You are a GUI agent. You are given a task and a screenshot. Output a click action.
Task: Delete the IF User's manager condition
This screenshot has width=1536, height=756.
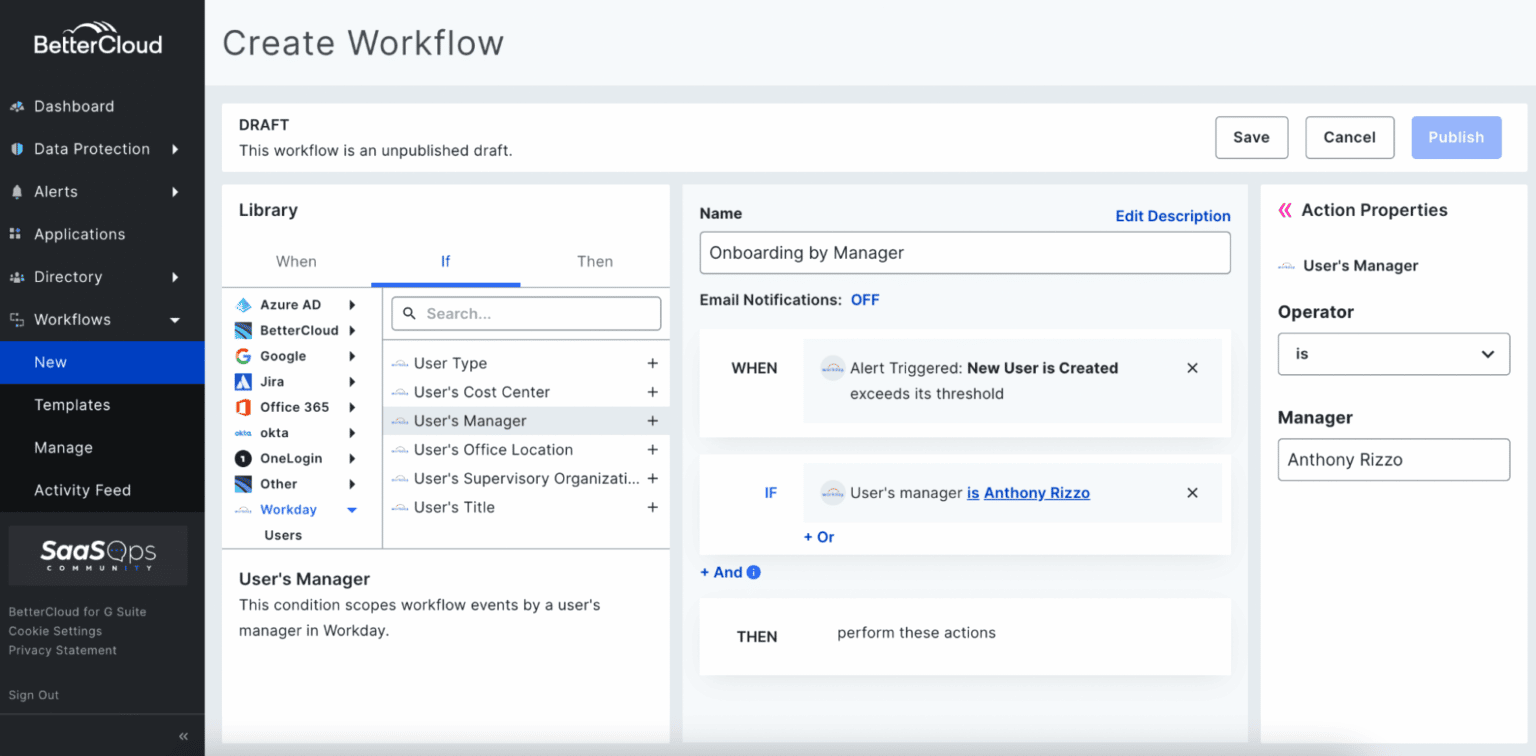click(x=1192, y=493)
